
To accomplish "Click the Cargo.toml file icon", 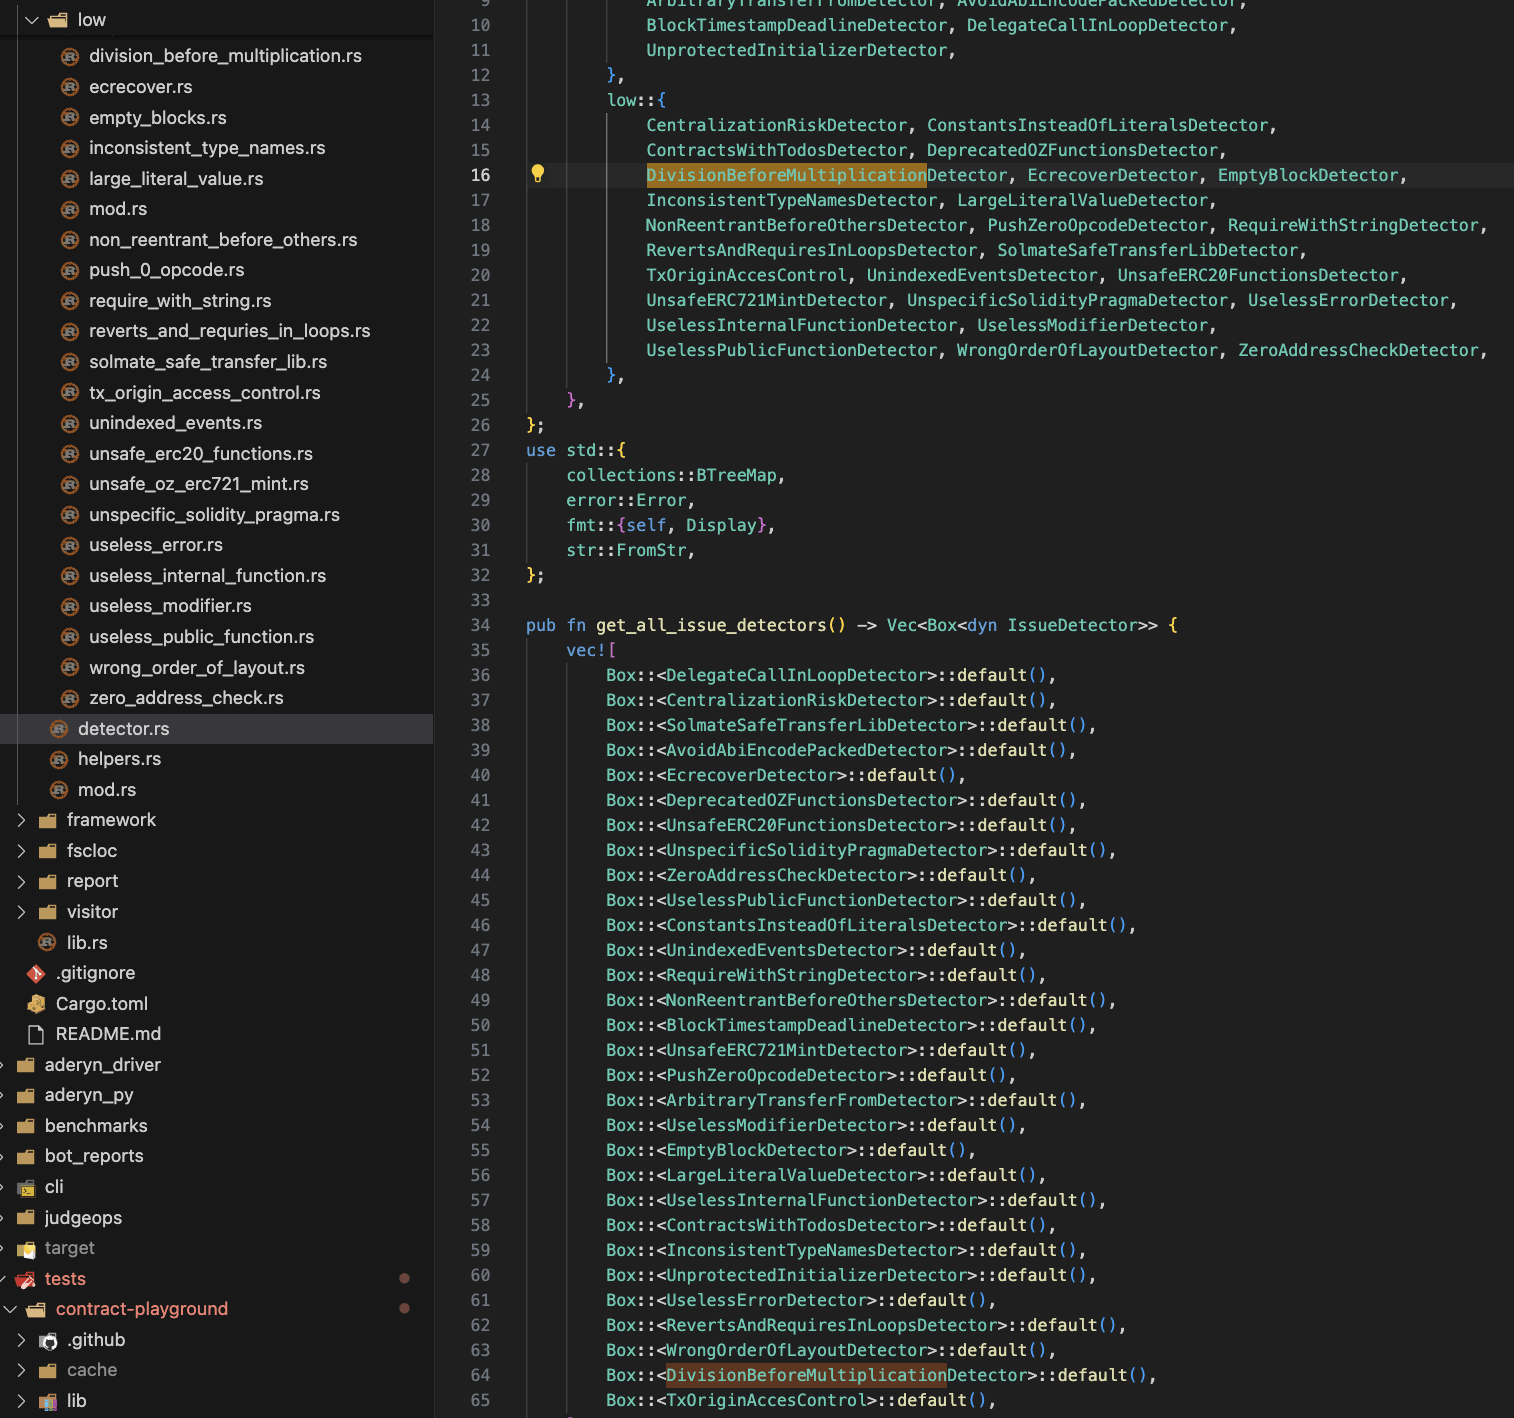I will [x=36, y=1004].
